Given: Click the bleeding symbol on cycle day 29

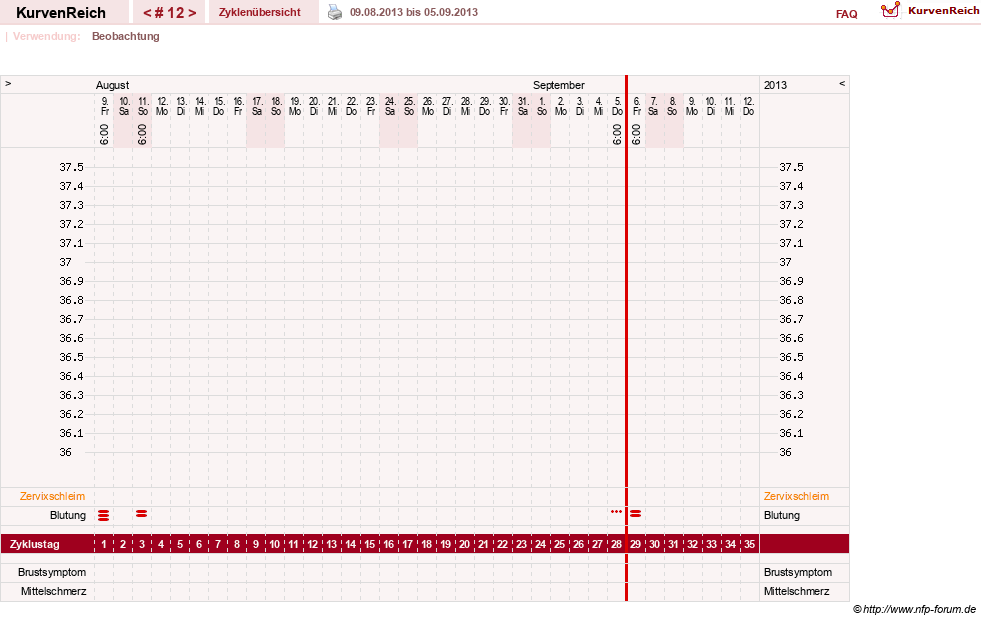Looking at the screenshot, I should [x=636, y=513].
